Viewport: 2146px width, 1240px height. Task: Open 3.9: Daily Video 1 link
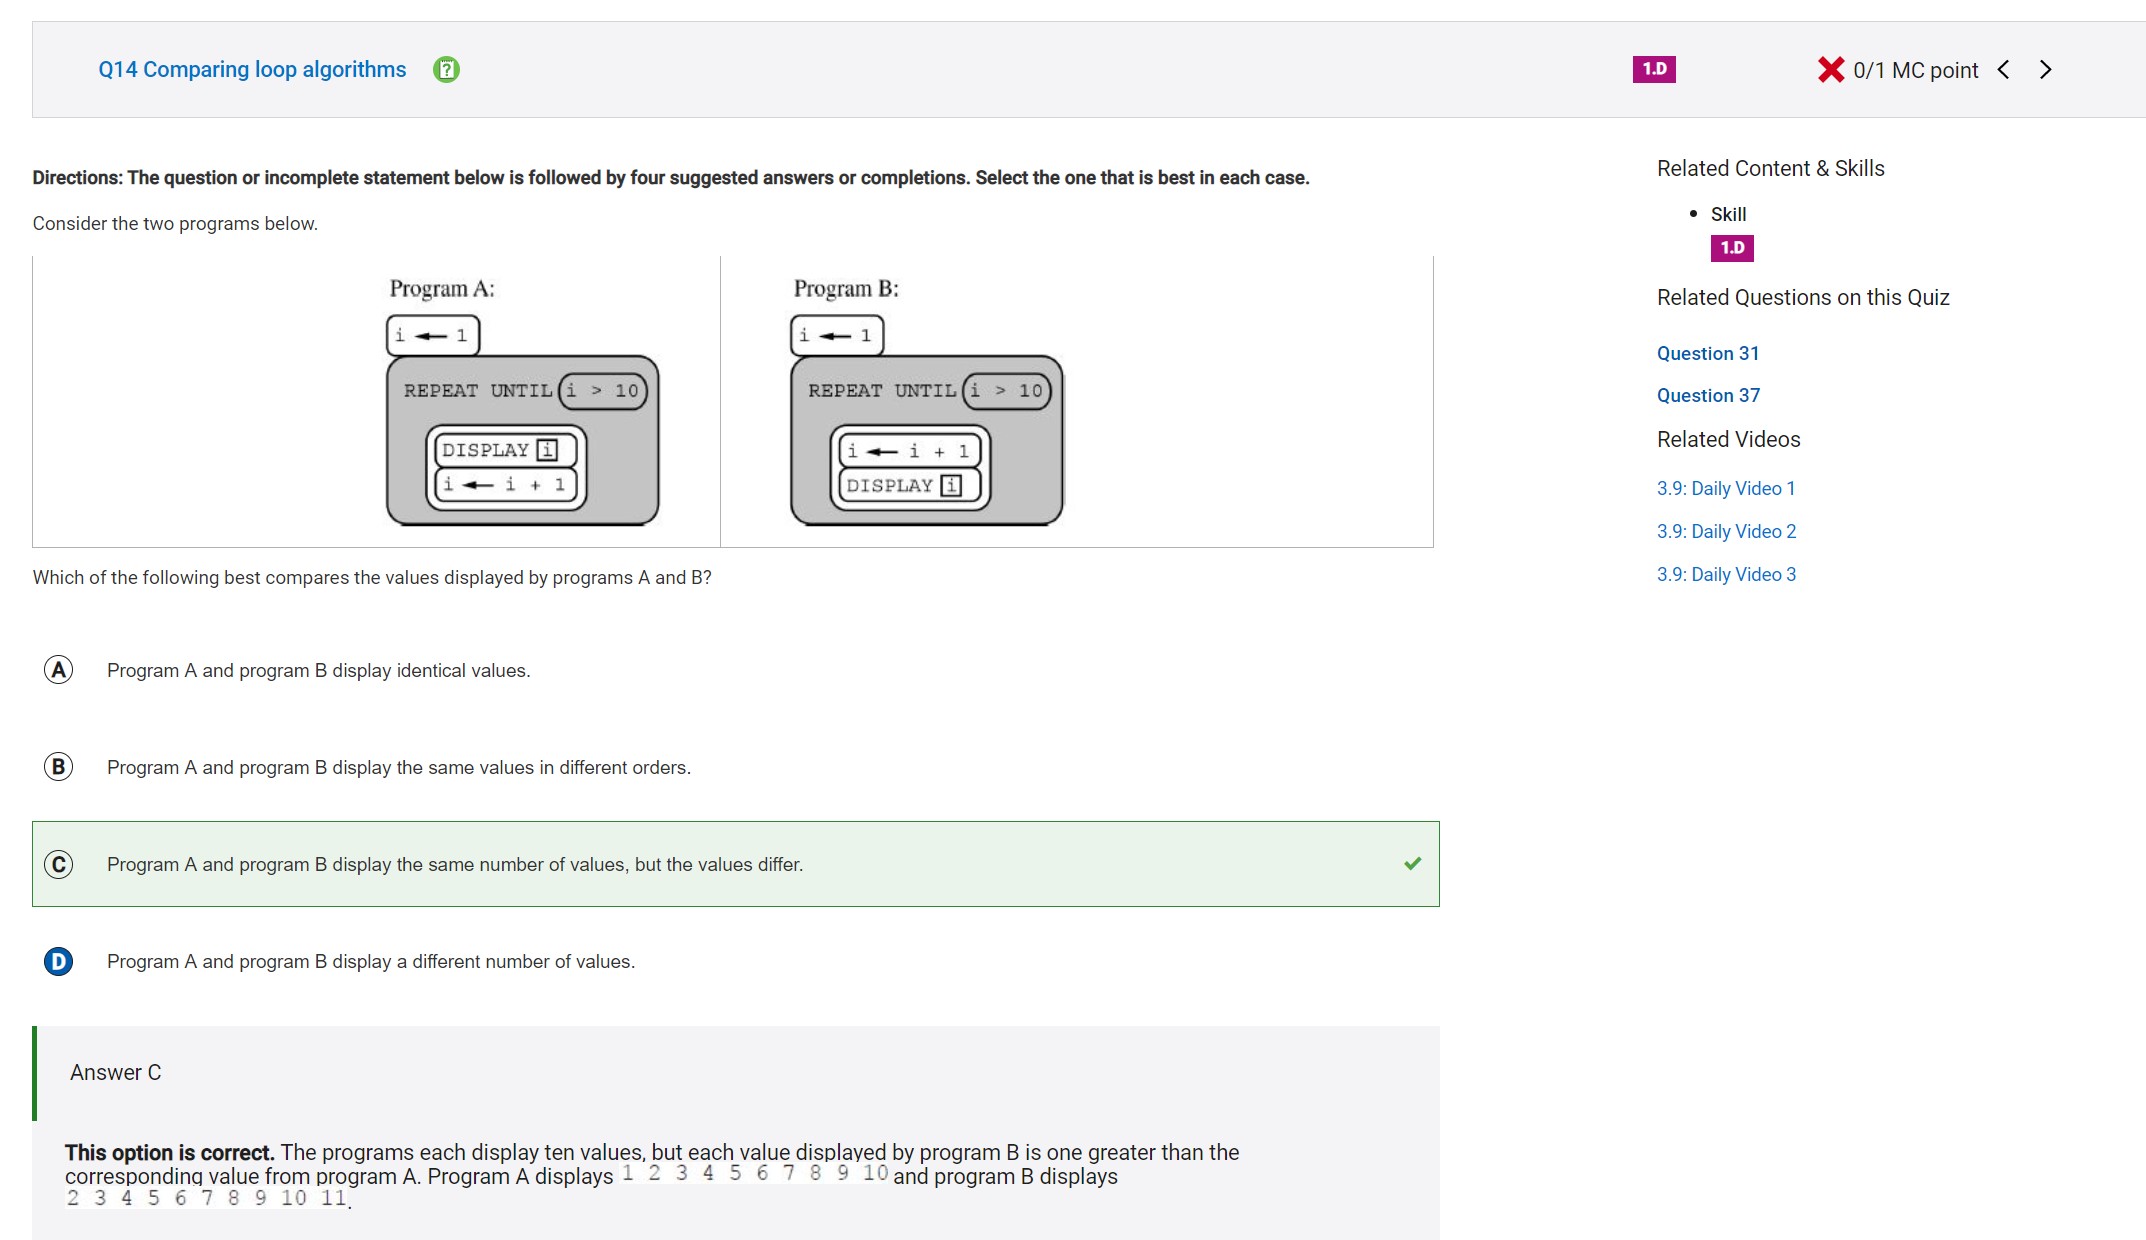(1726, 488)
